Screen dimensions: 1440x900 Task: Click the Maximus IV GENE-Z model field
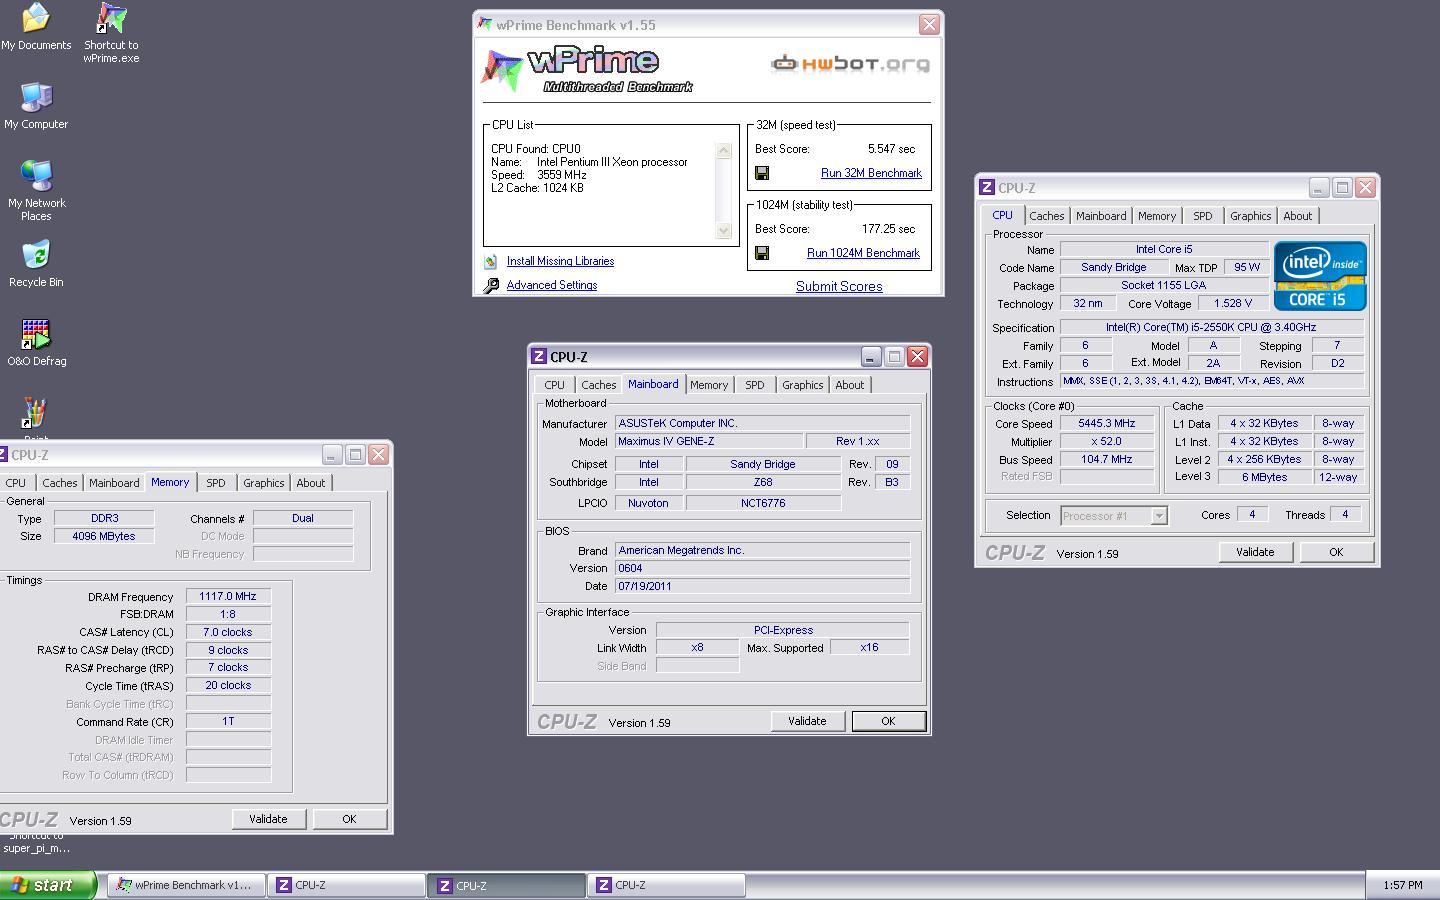coord(708,441)
